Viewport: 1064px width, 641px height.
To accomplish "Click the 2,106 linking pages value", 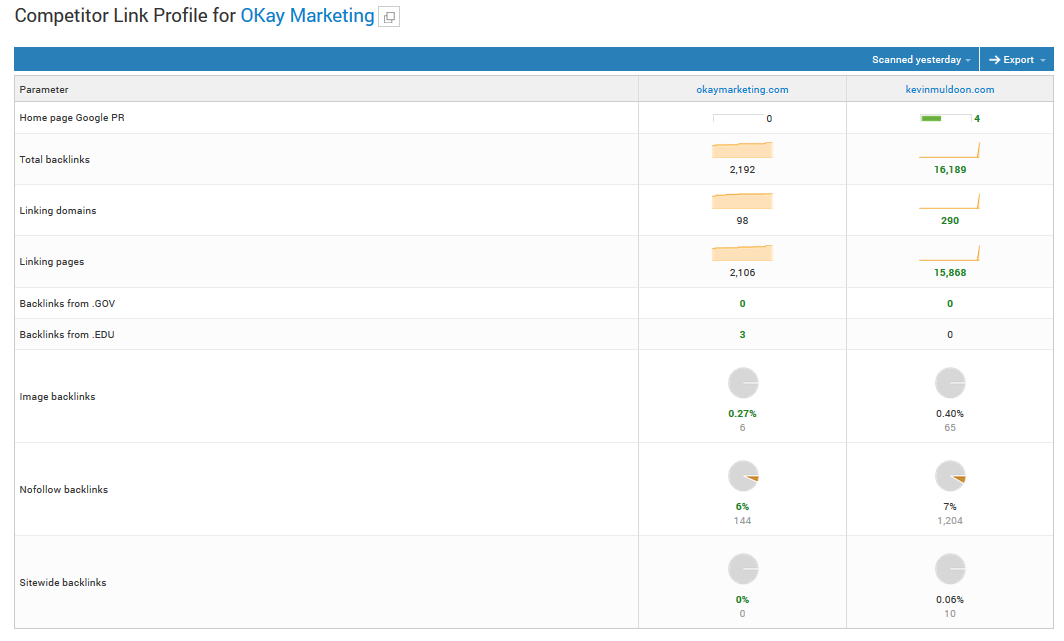I will pyautogui.click(x=742, y=273).
